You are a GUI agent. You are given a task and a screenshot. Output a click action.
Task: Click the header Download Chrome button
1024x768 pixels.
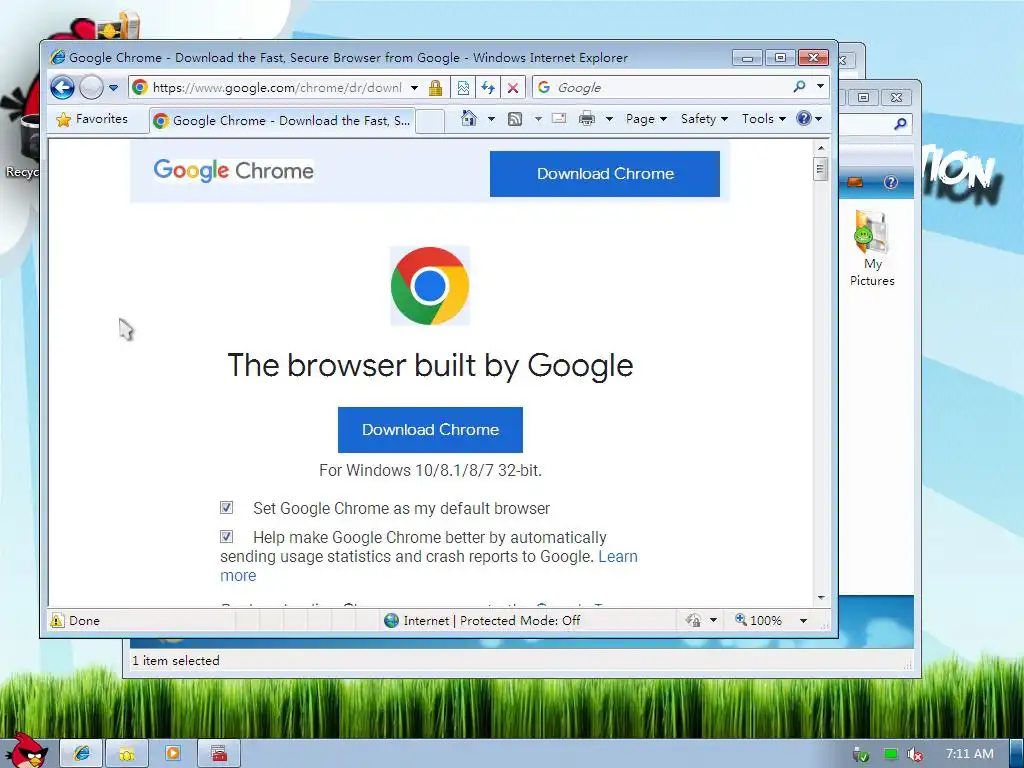coord(605,174)
